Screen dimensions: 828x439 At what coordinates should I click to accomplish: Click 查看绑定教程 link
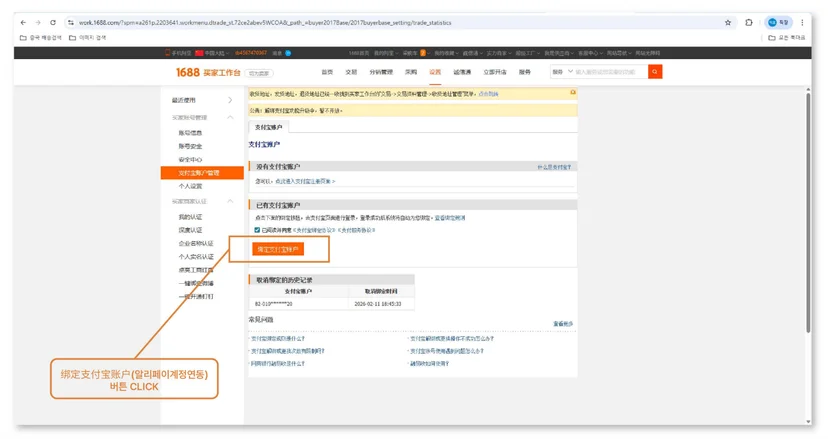pos(450,218)
